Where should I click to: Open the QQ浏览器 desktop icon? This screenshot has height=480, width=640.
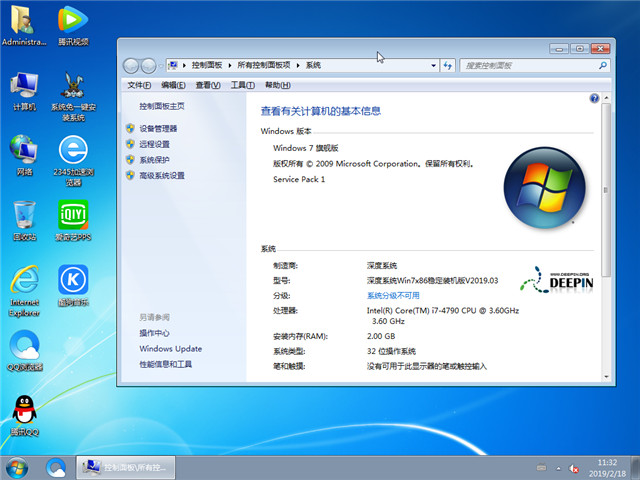tap(24, 350)
